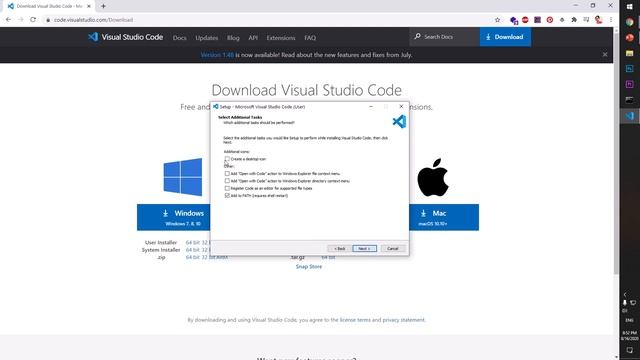Open the Extensions link in site navigation
Screen dimensions: 640x360
tap(281, 38)
